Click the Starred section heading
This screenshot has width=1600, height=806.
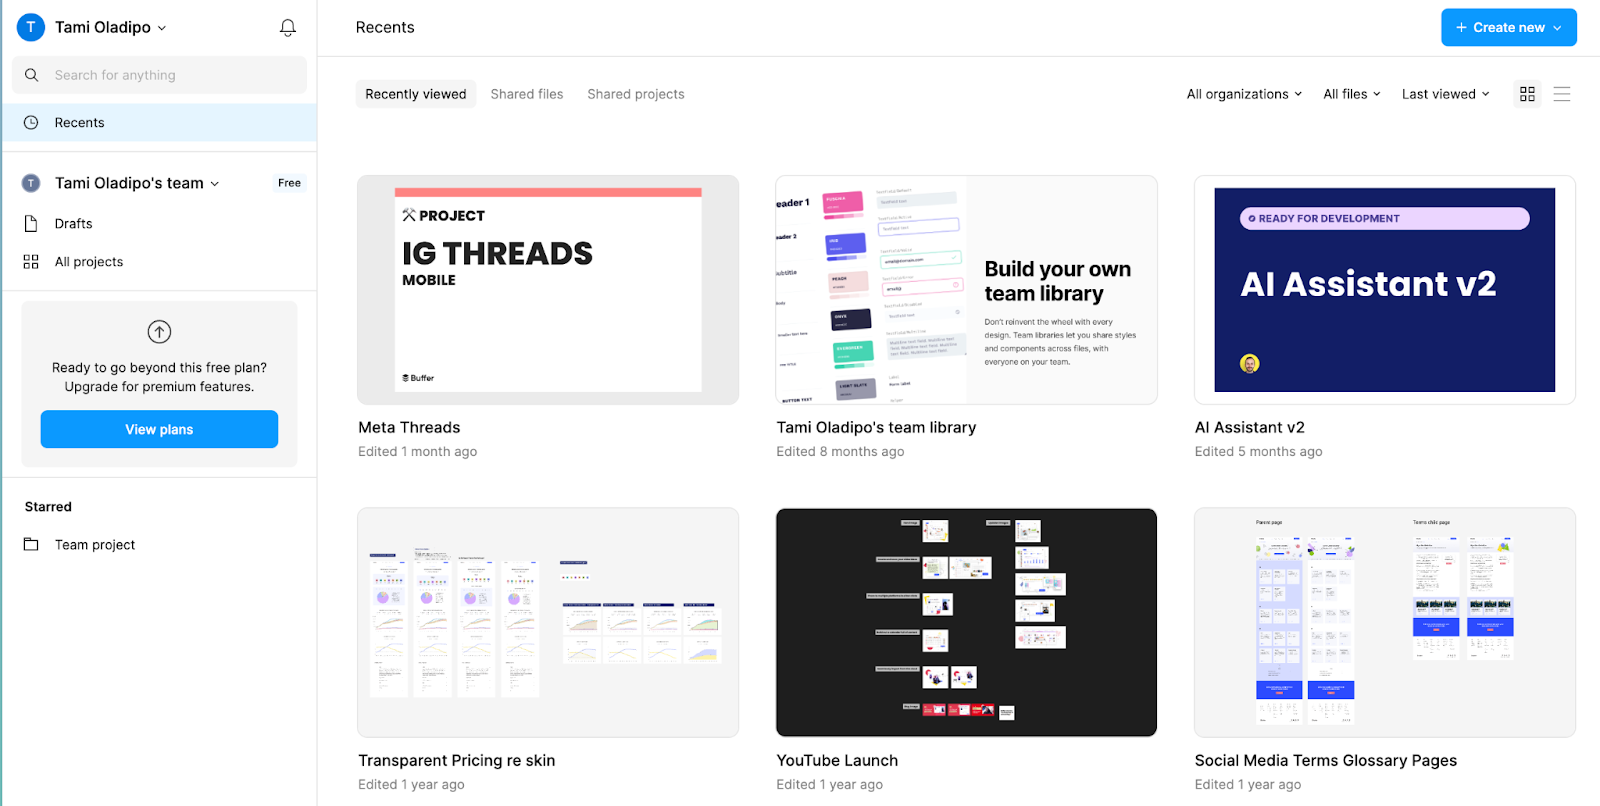48,507
